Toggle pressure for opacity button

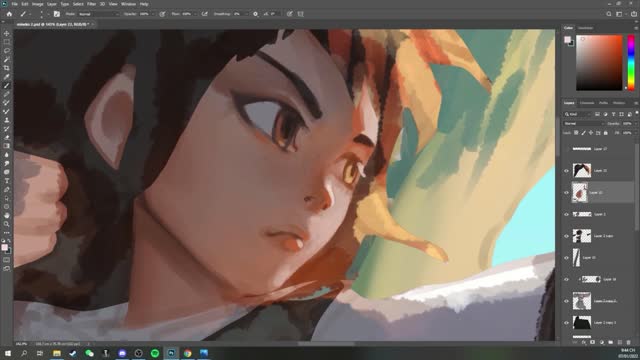click(x=162, y=14)
